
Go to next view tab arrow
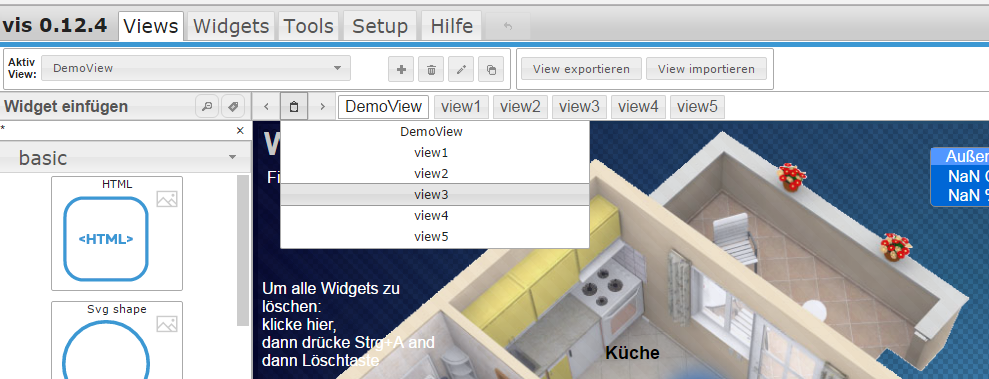(x=322, y=107)
